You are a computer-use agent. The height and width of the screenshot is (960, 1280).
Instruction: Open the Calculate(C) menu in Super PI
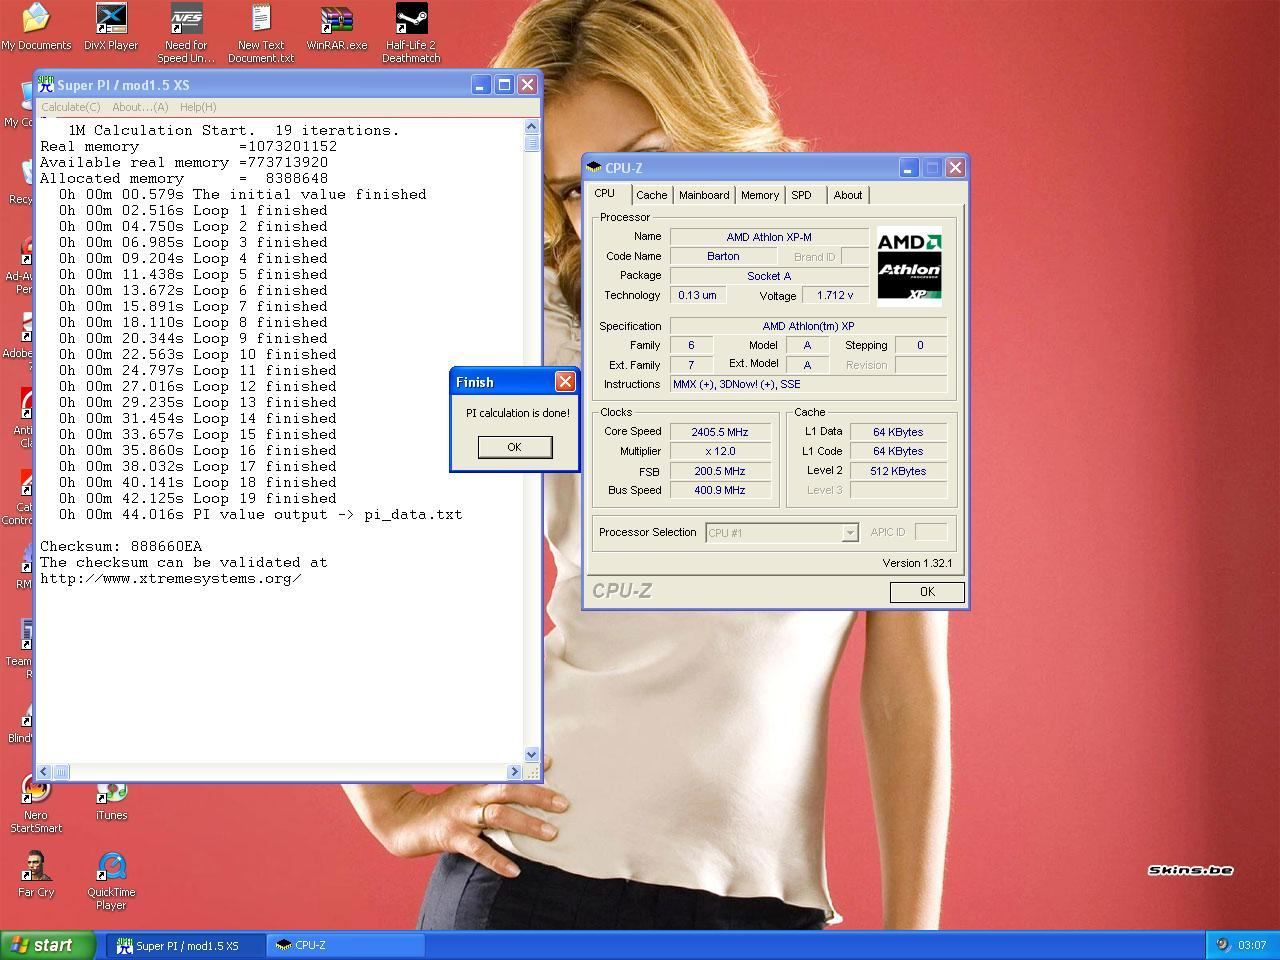click(70, 107)
